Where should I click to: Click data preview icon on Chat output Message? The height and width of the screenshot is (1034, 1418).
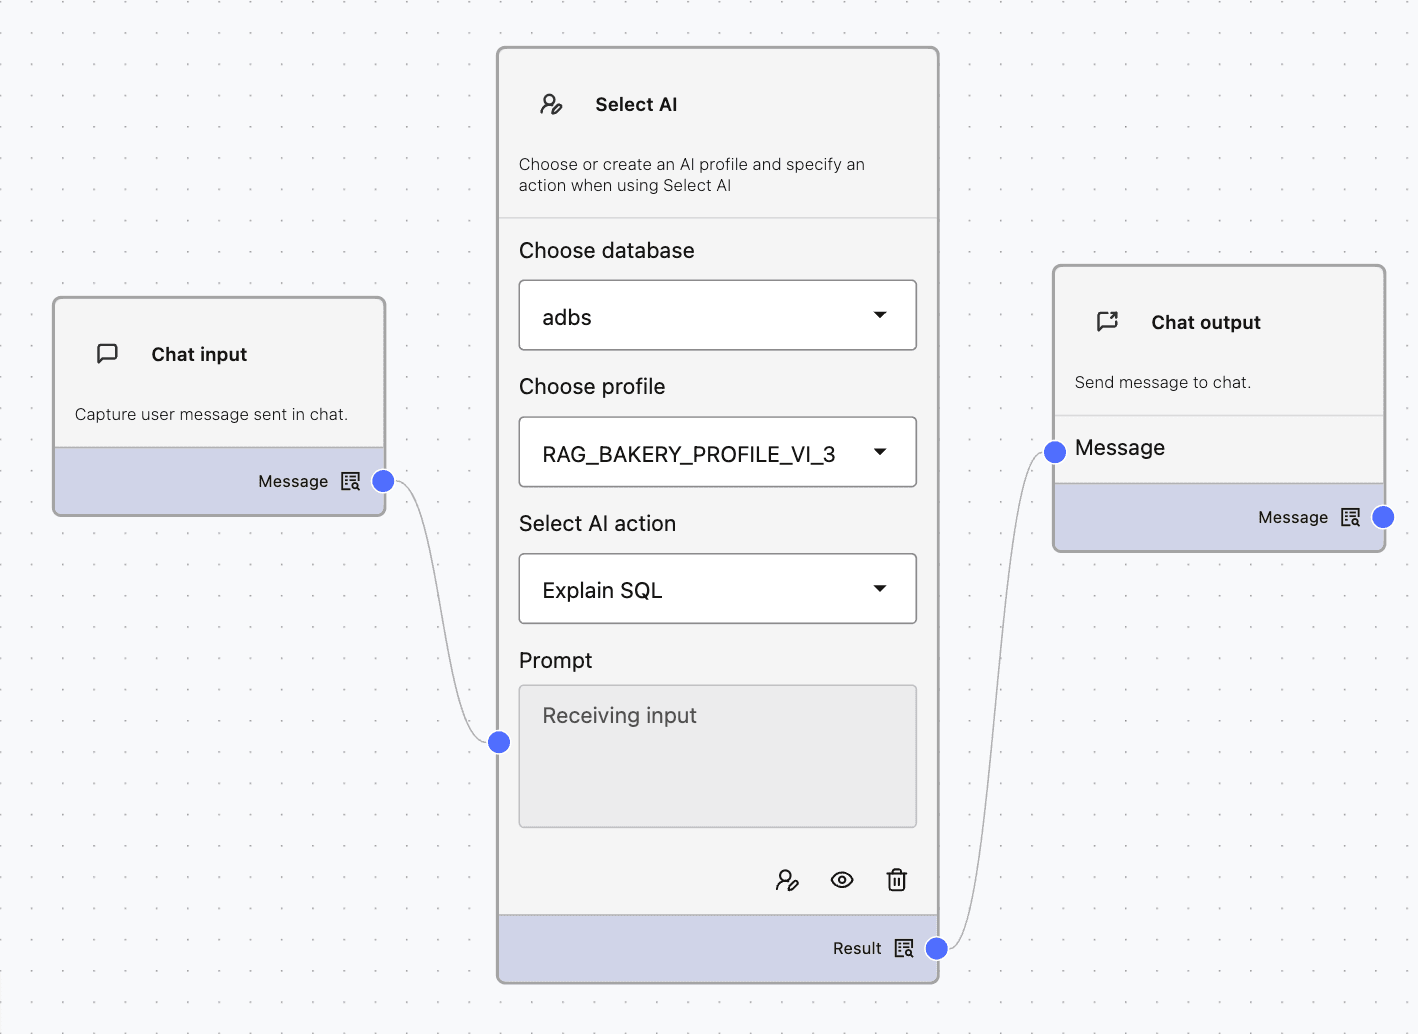pos(1349,517)
